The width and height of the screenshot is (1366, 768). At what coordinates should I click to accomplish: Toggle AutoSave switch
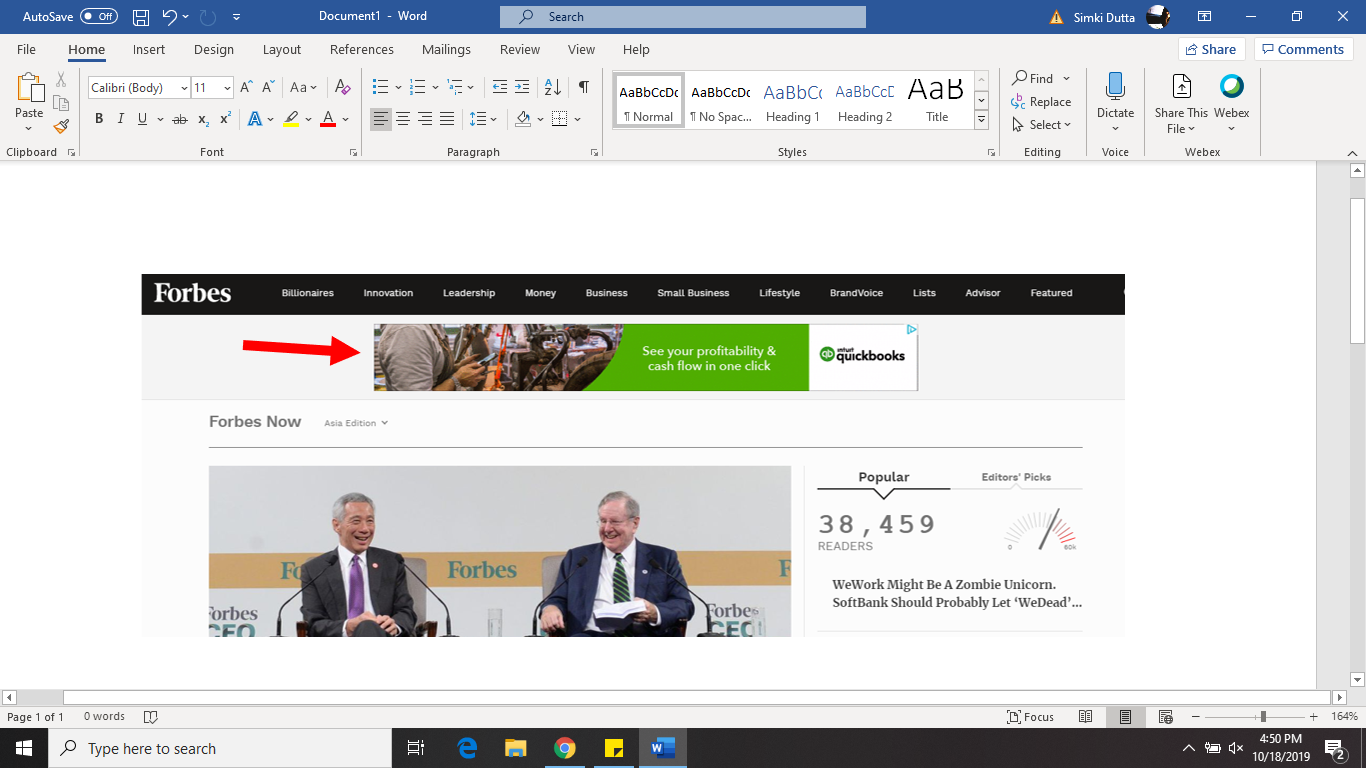(99, 17)
